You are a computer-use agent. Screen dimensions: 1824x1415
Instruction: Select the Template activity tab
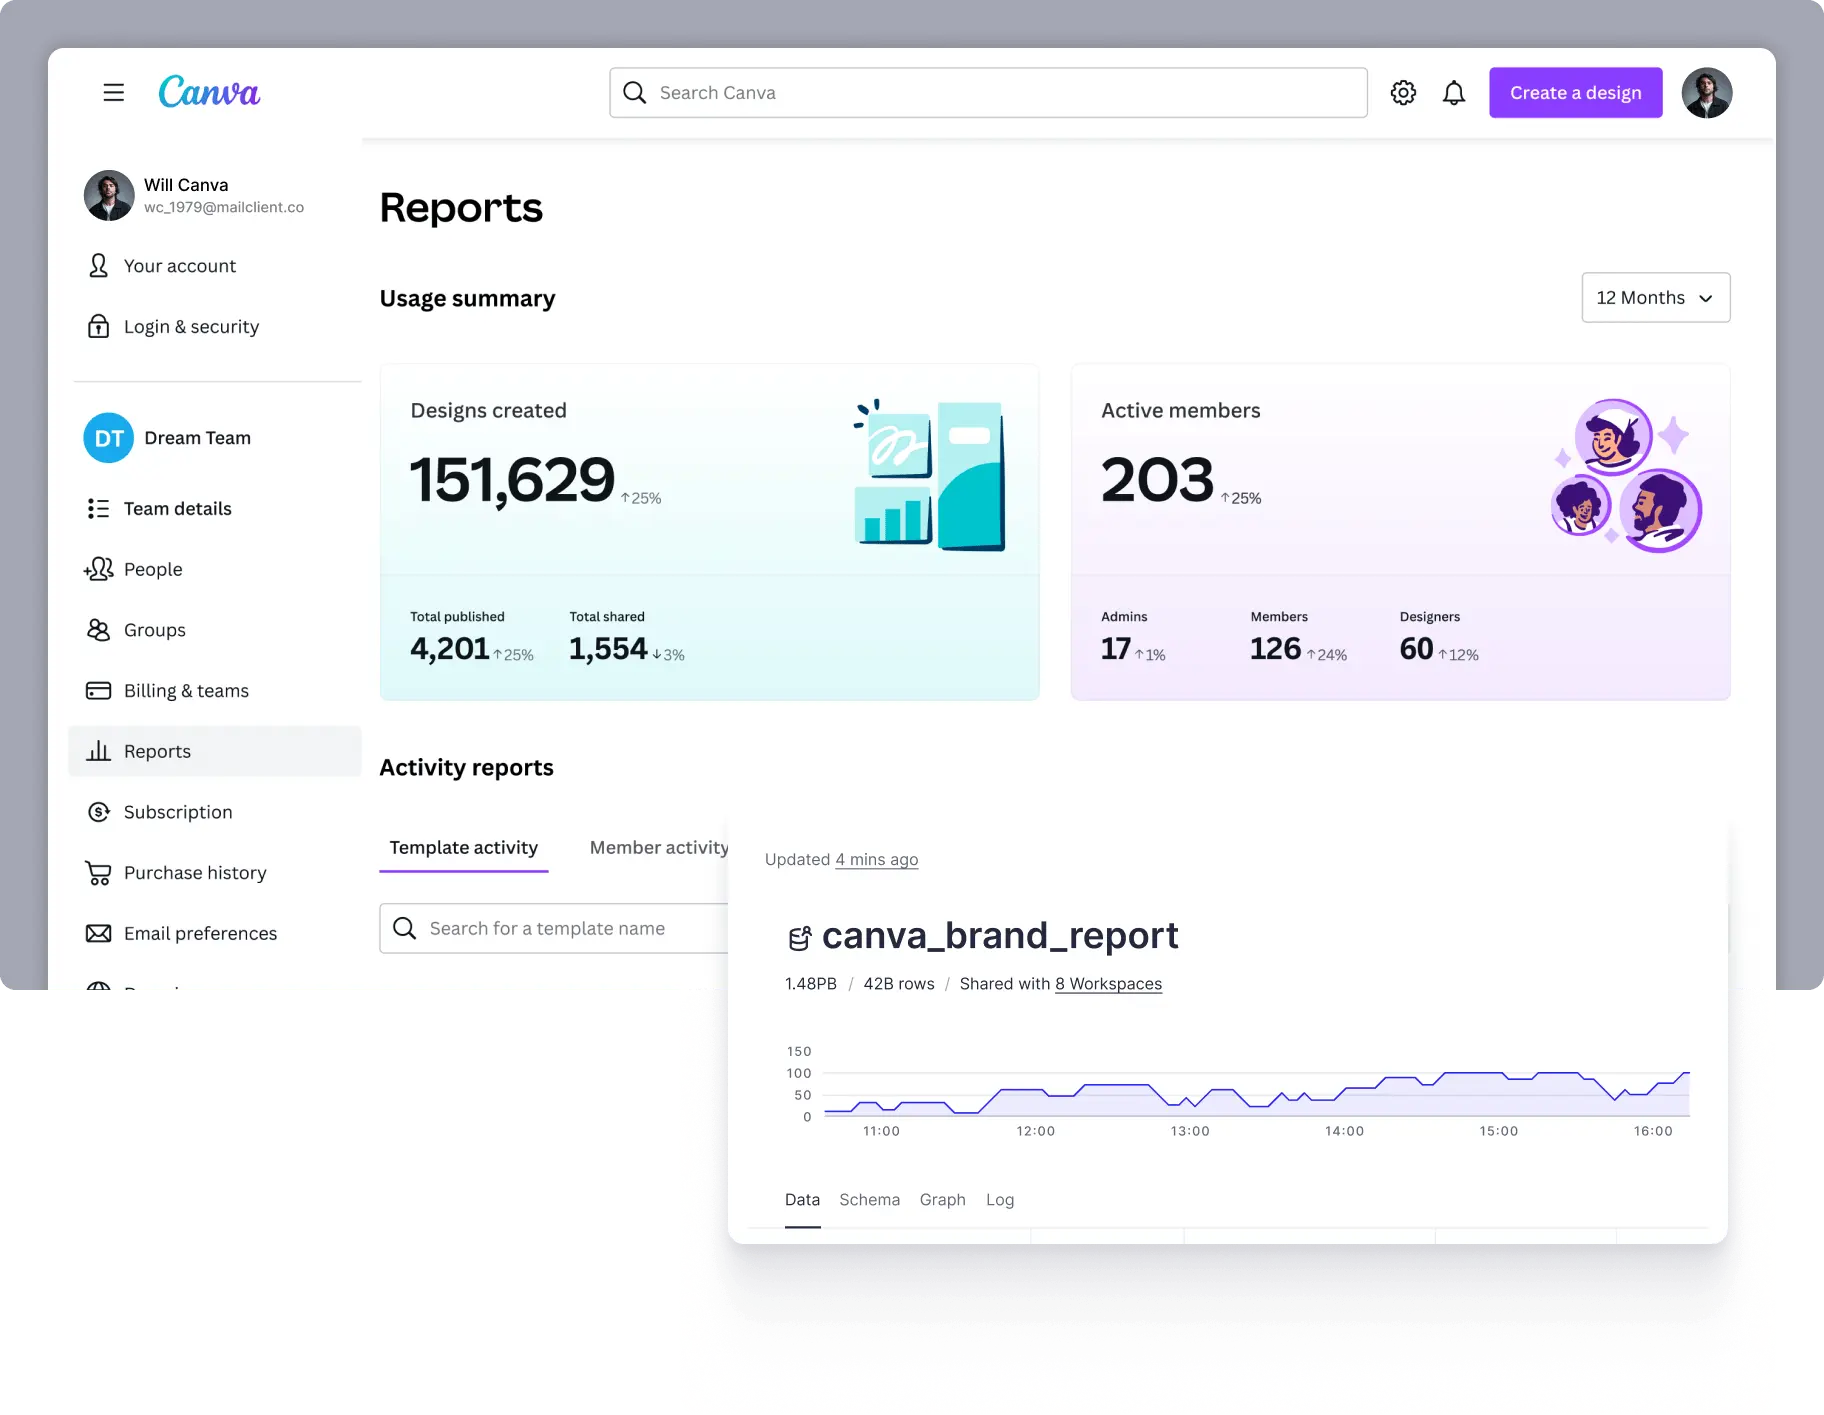pos(463,847)
